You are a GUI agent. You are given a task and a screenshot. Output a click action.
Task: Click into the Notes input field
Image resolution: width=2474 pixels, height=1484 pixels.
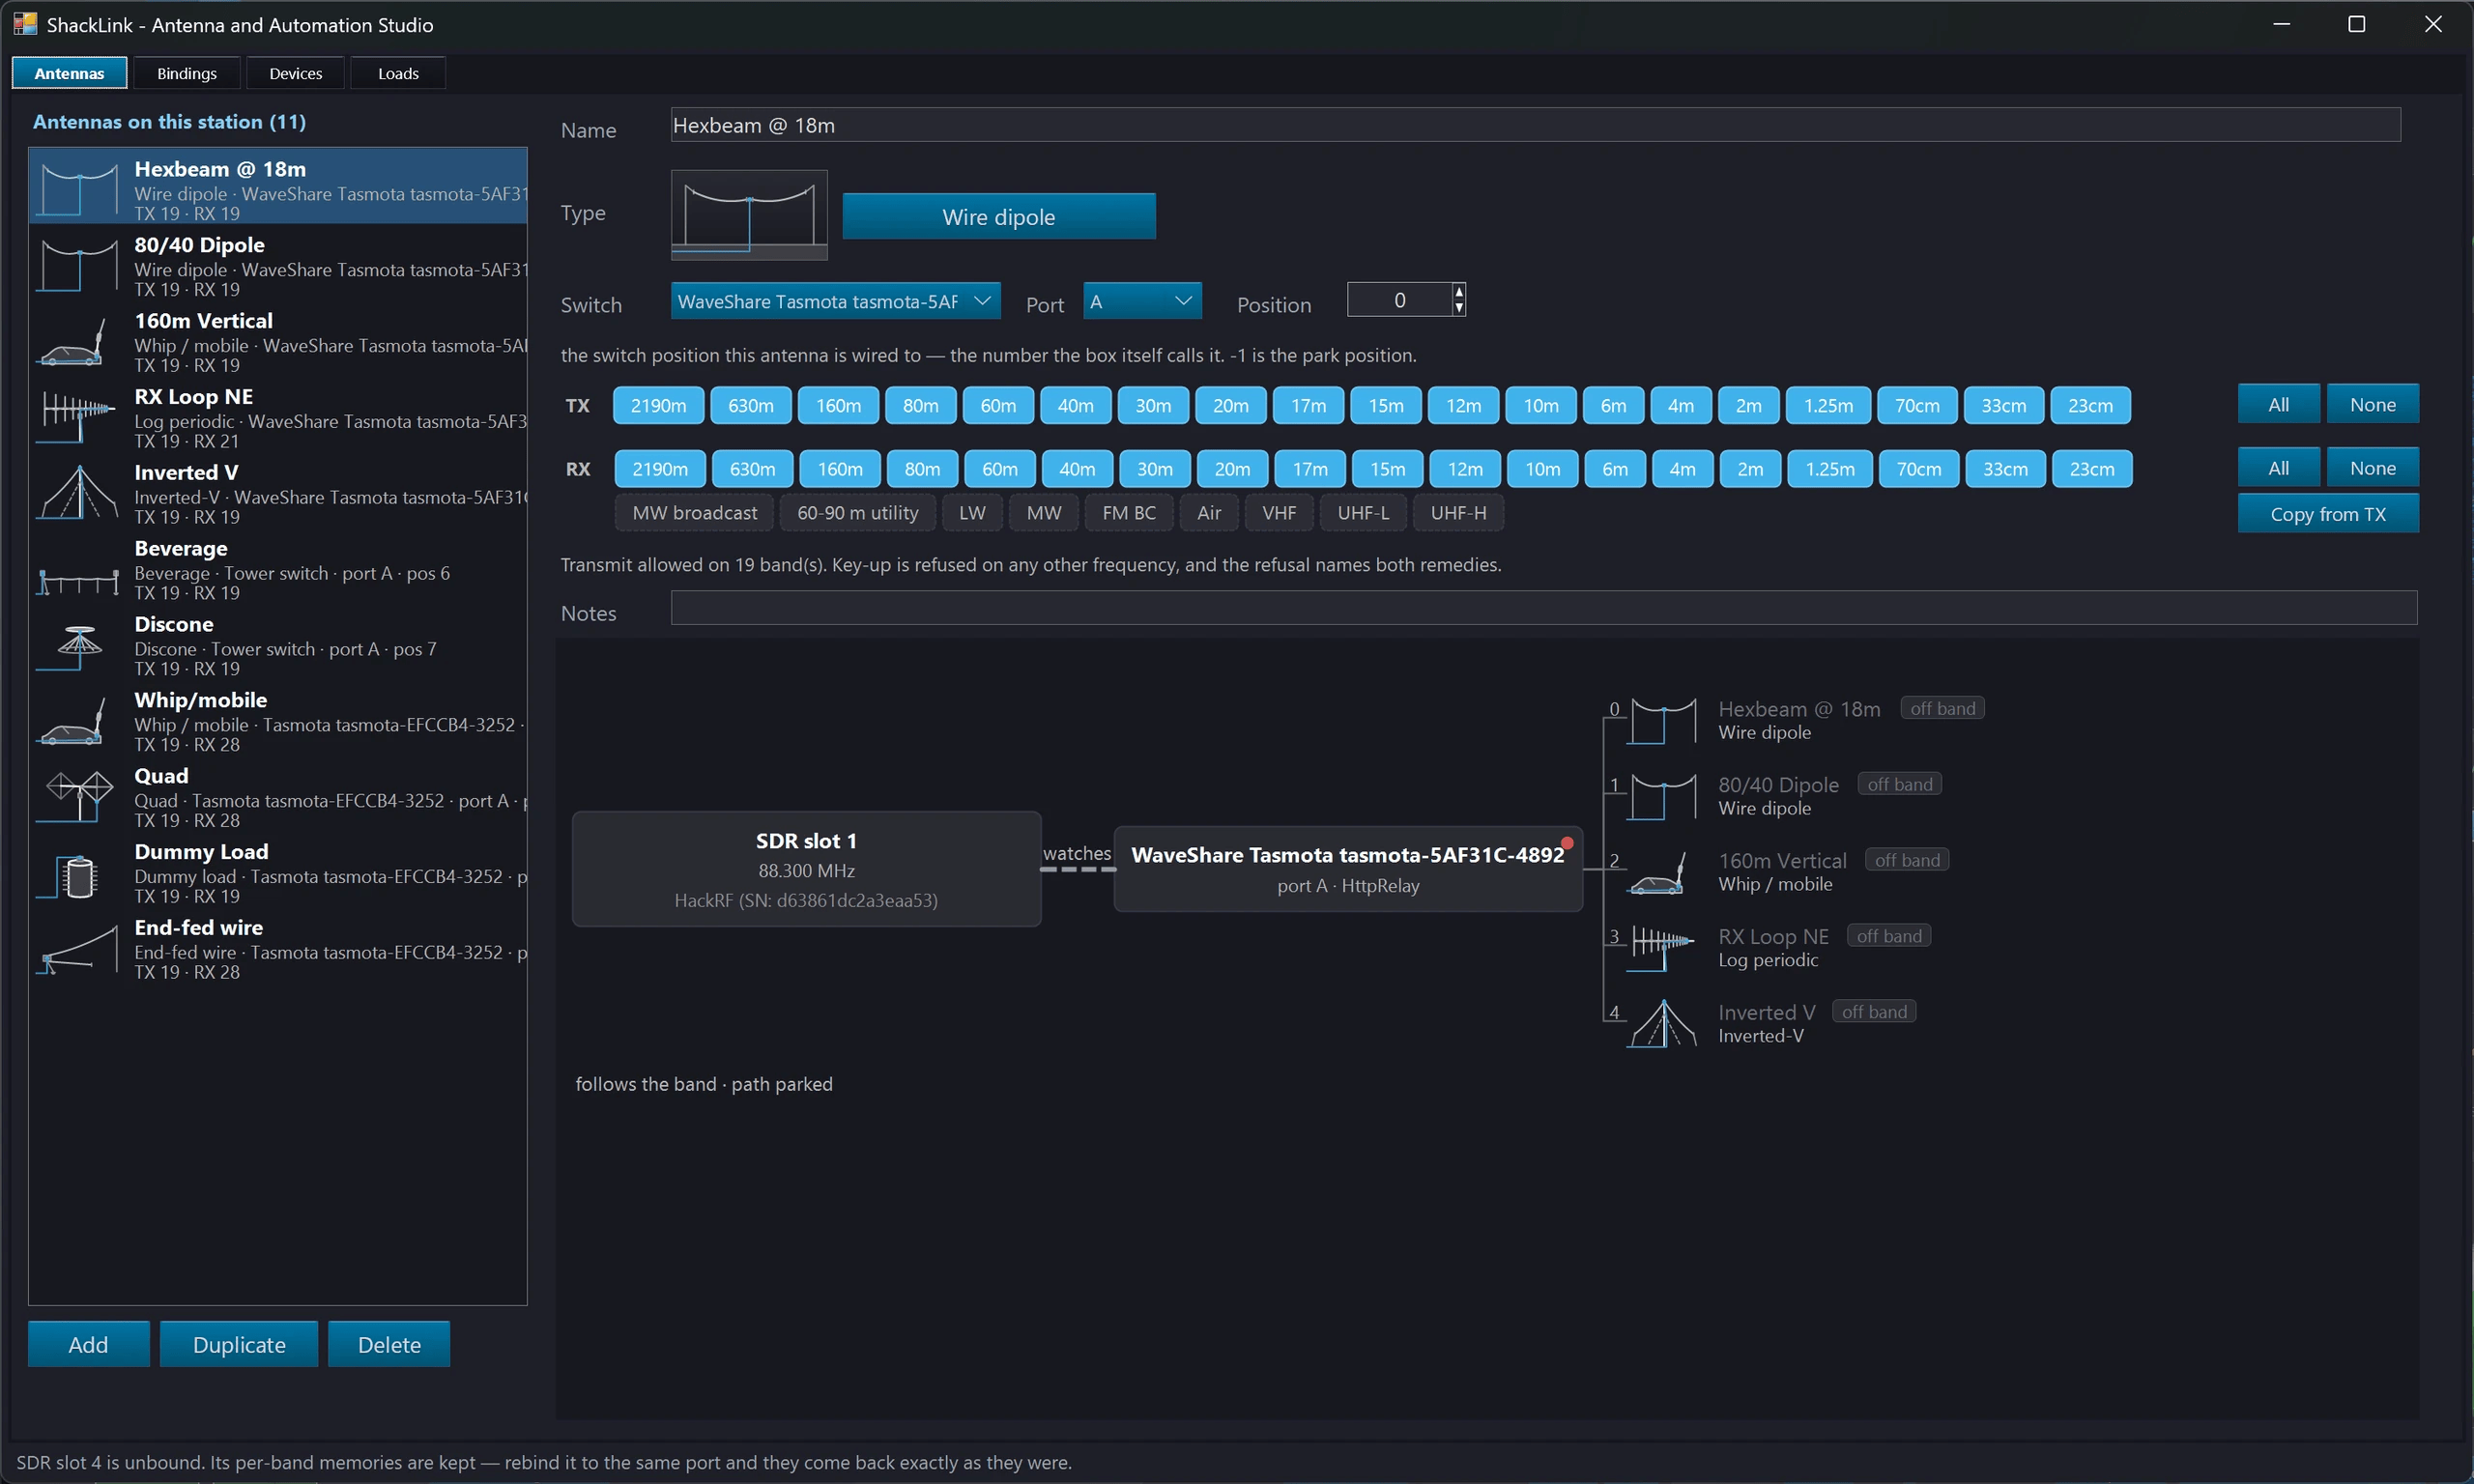tap(1544, 608)
